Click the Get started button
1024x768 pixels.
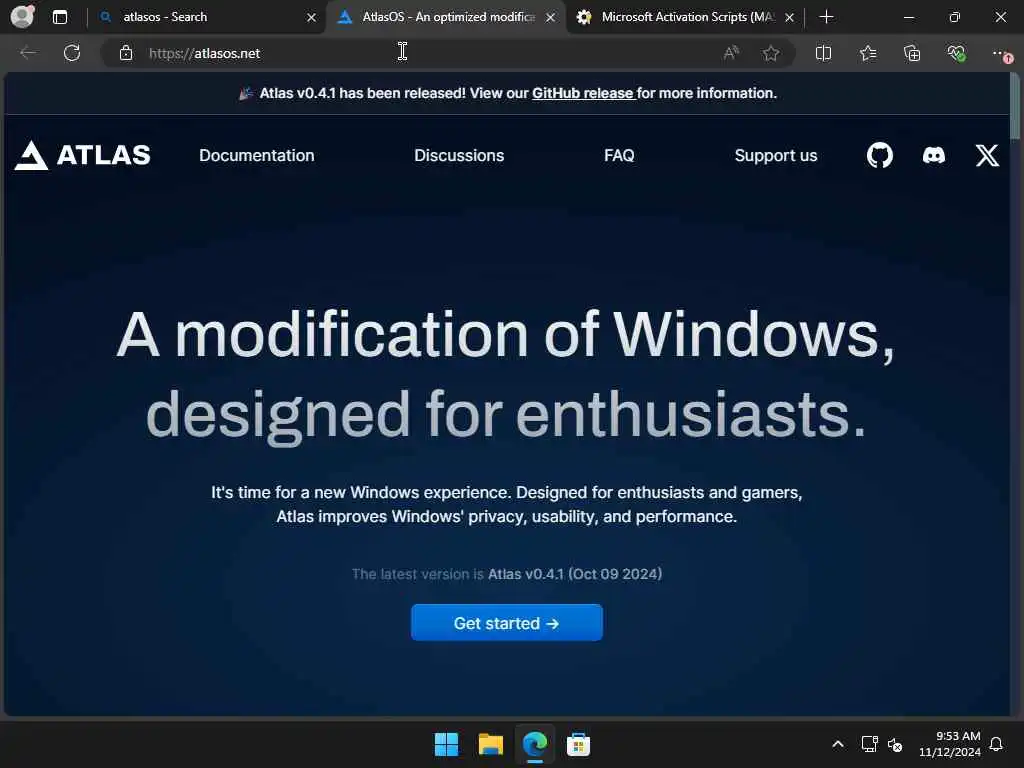[507, 623]
